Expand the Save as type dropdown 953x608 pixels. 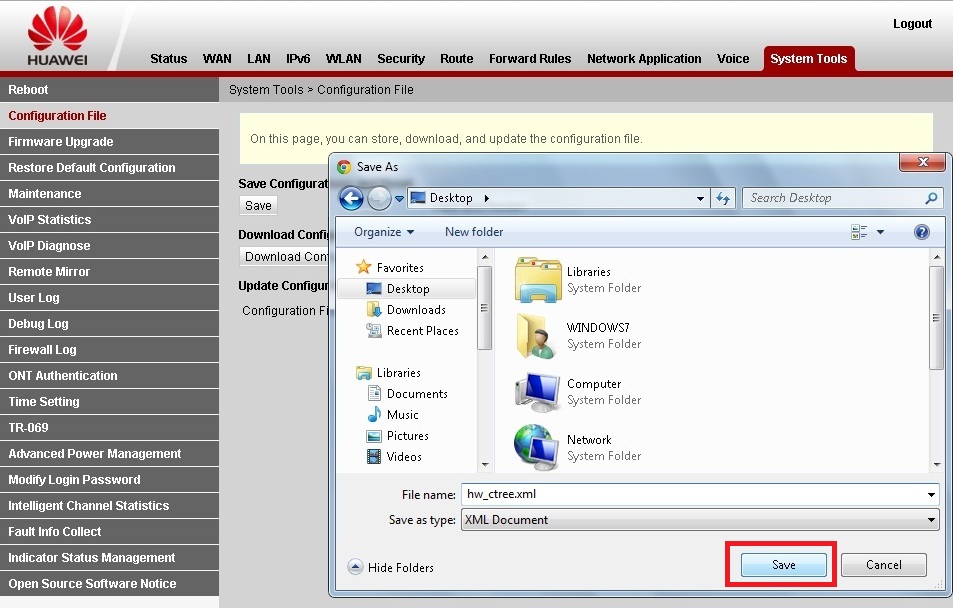coord(931,520)
